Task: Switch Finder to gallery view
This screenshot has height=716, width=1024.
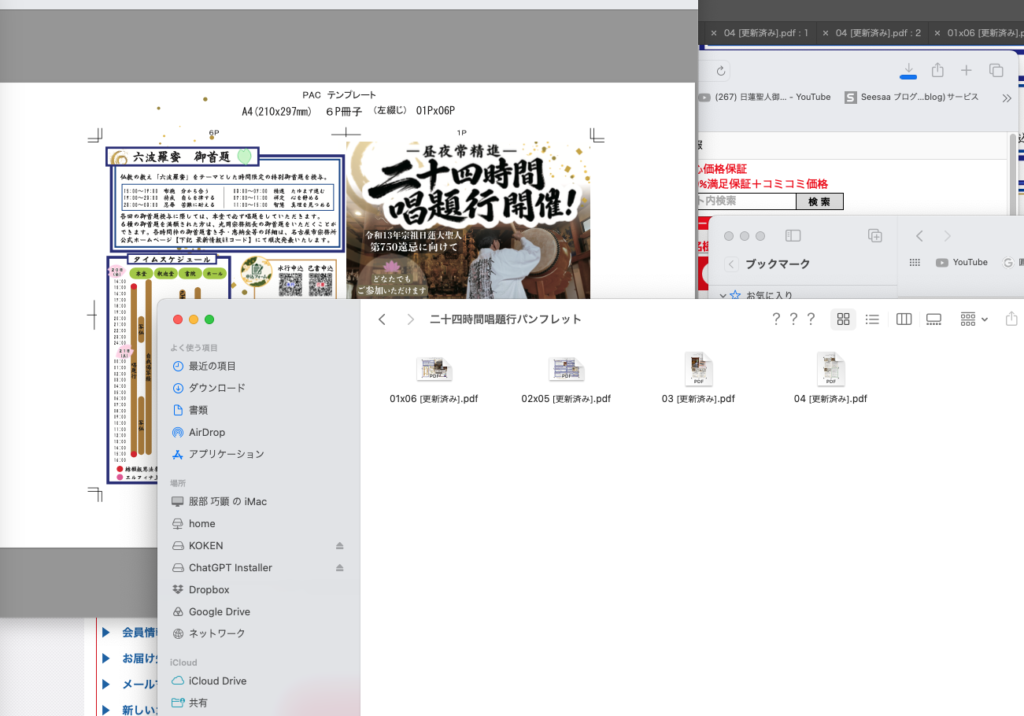Action: [x=934, y=319]
